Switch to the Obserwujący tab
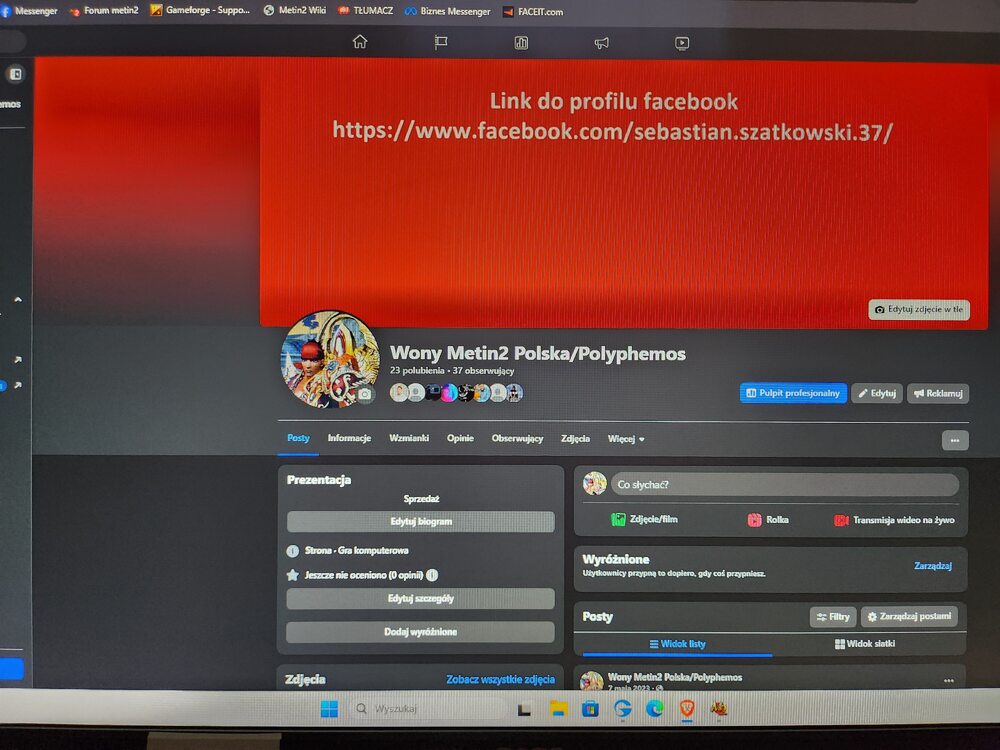Screen dimensions: 1000x750 point(517,439)
